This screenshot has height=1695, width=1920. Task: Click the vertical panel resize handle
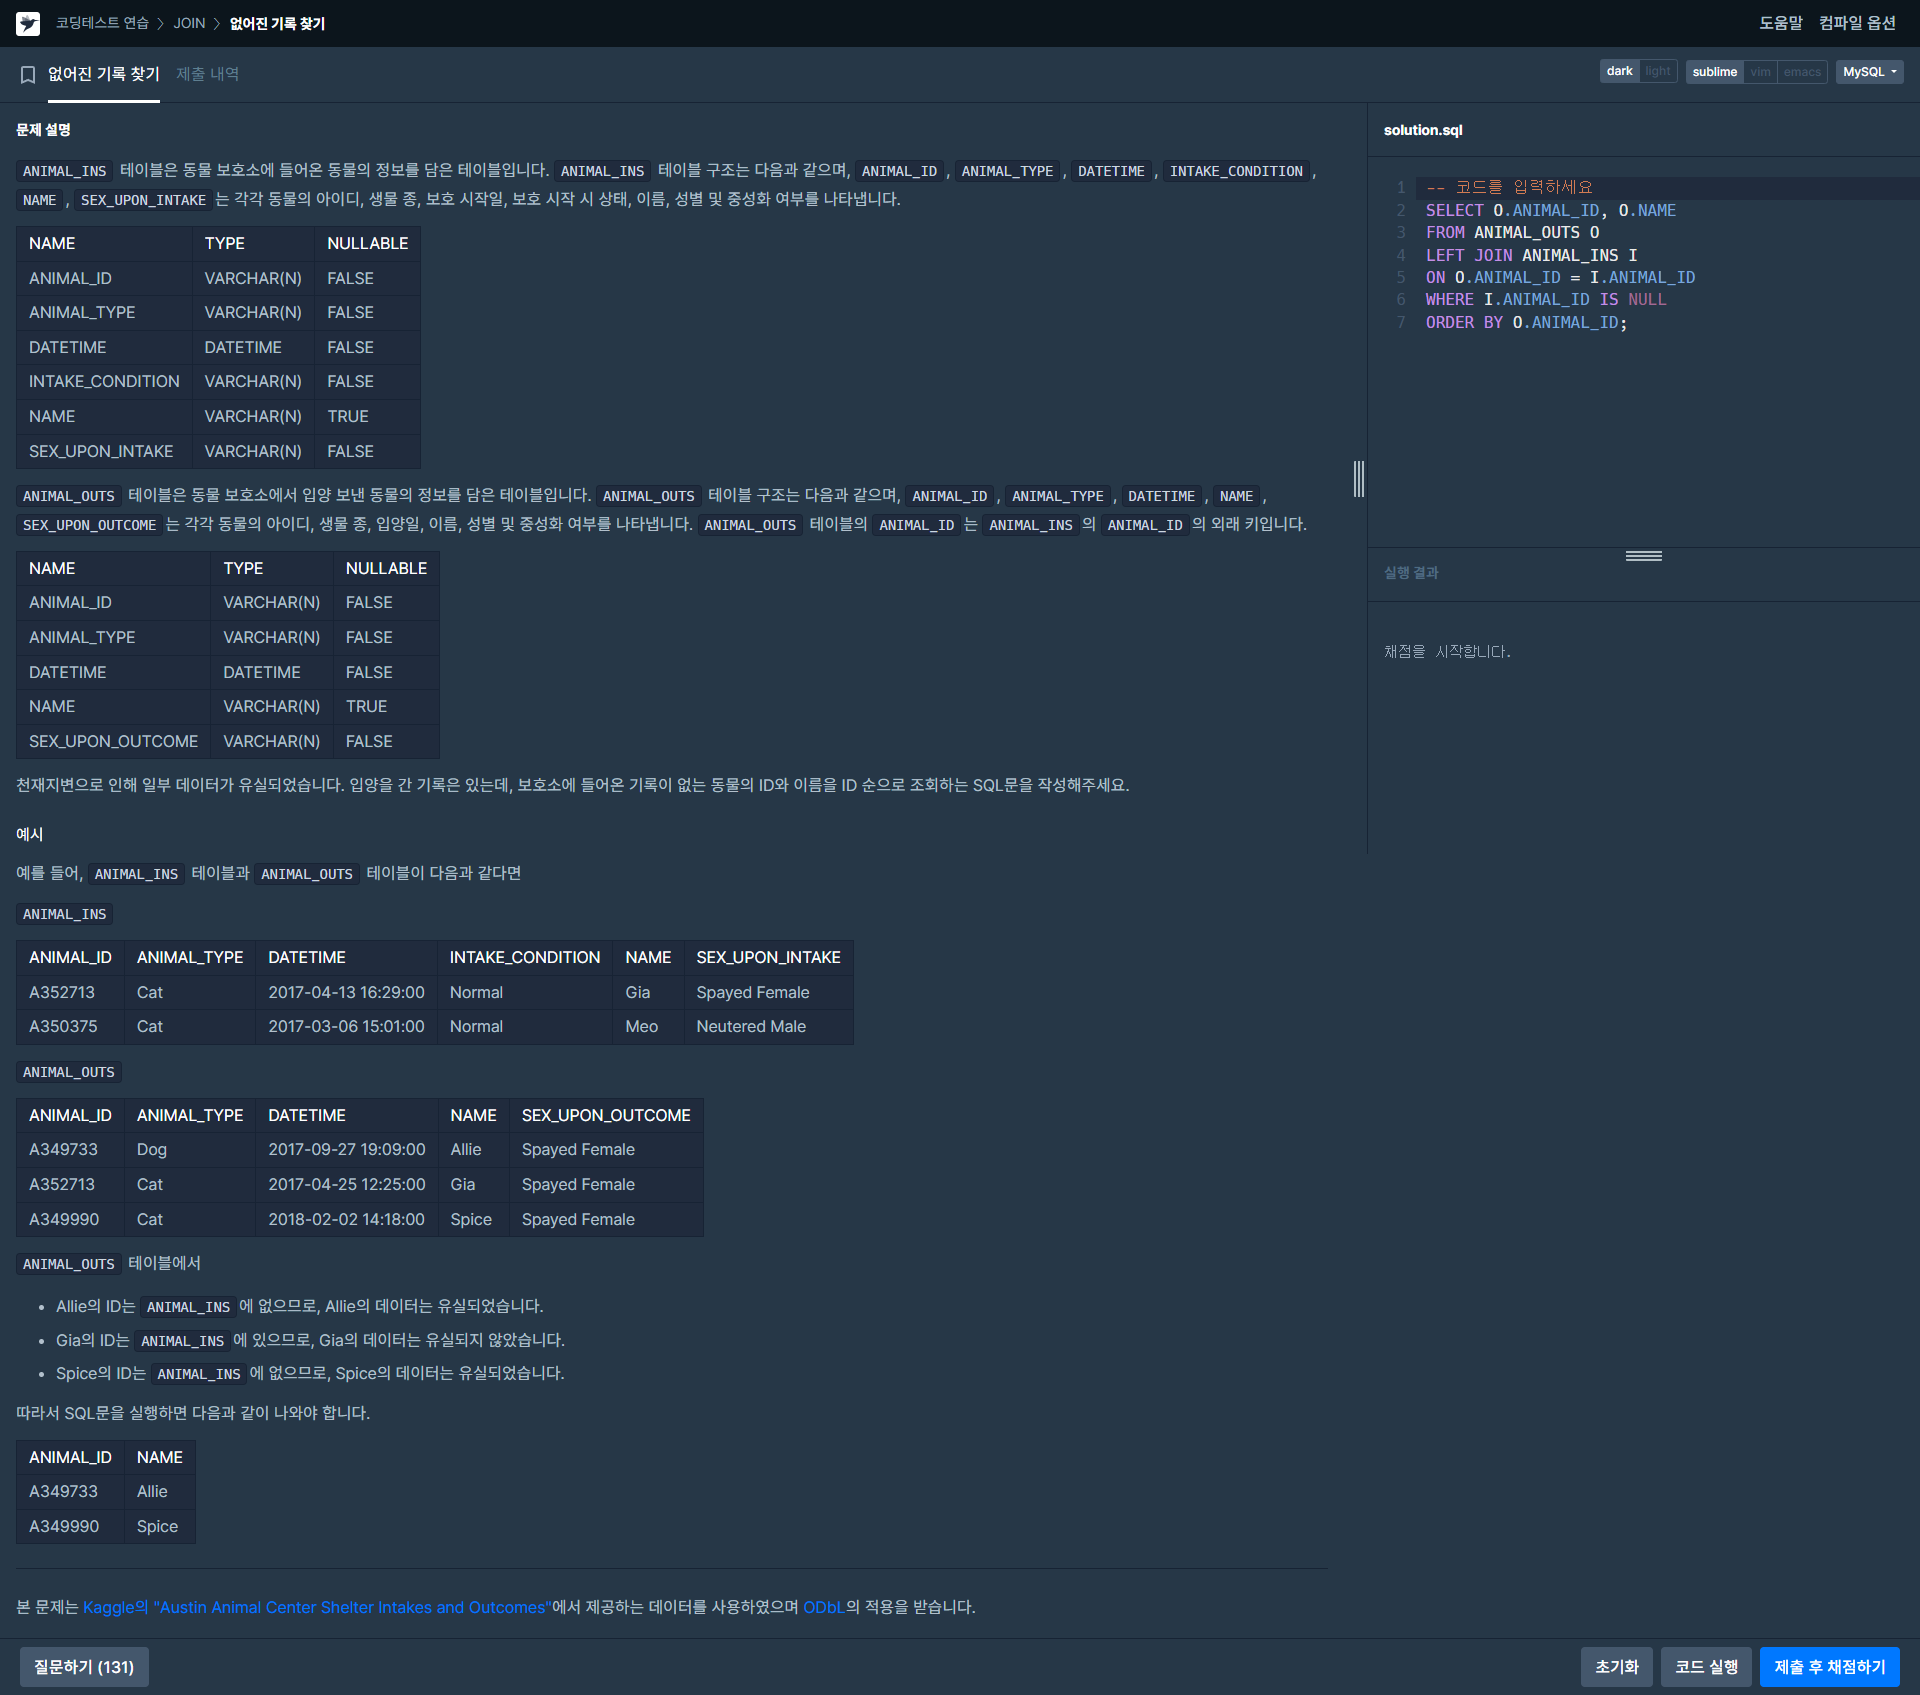1358,479
